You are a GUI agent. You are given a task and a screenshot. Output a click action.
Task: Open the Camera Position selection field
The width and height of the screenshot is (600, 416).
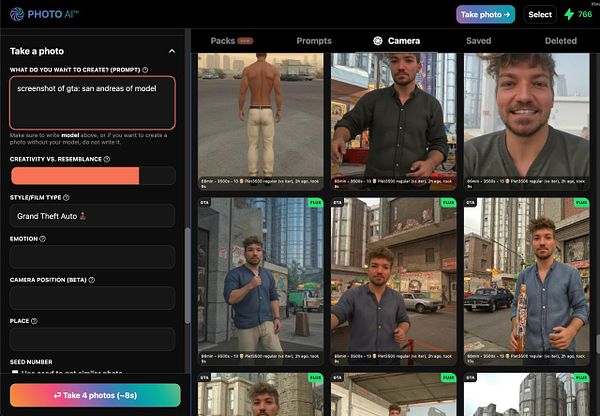[x=93, y=298]
